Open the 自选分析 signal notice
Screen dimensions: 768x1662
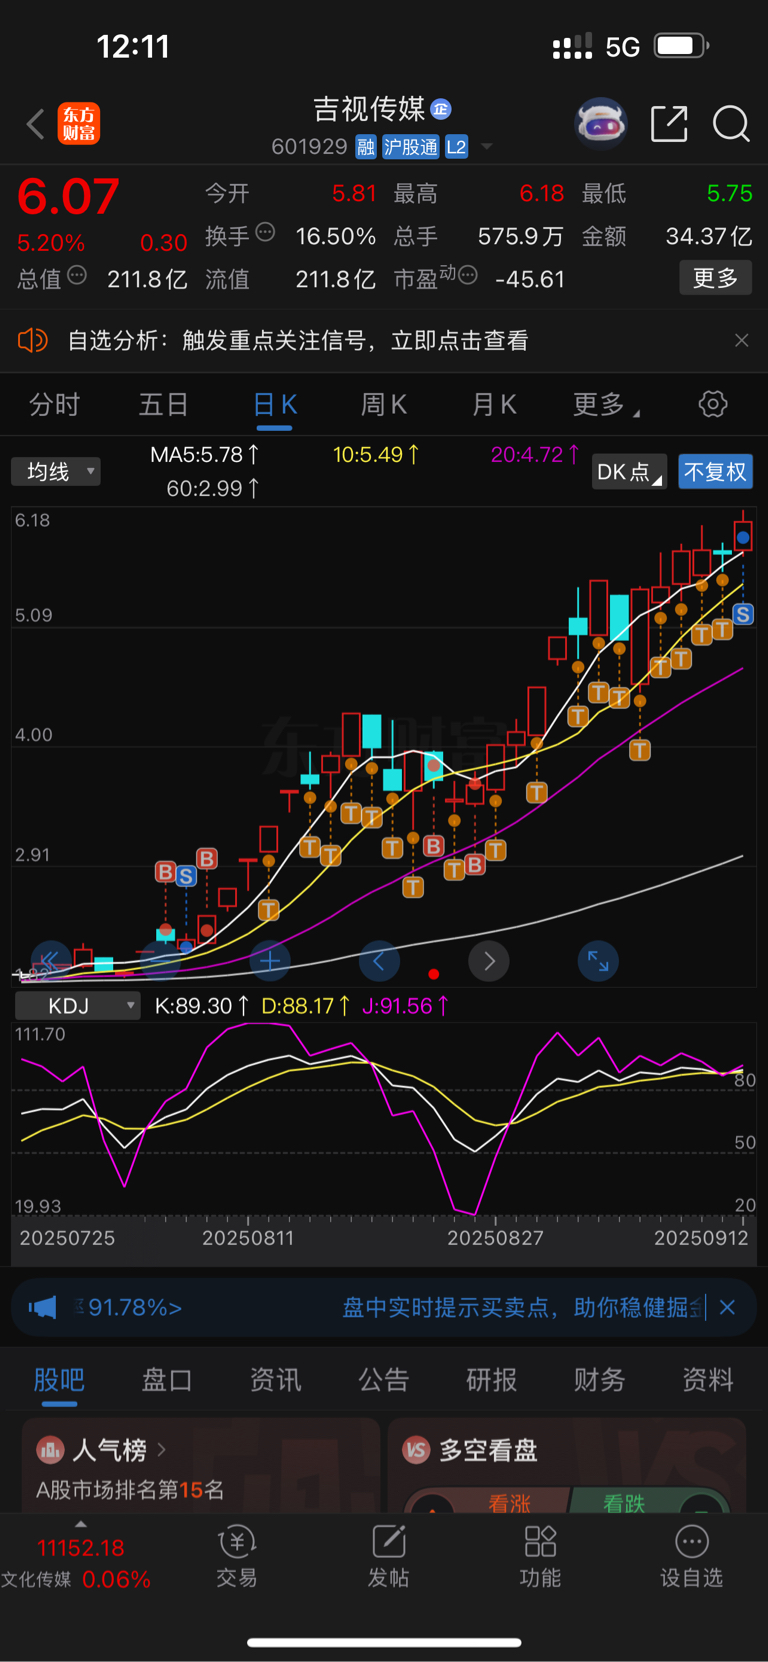coord(298,341)
